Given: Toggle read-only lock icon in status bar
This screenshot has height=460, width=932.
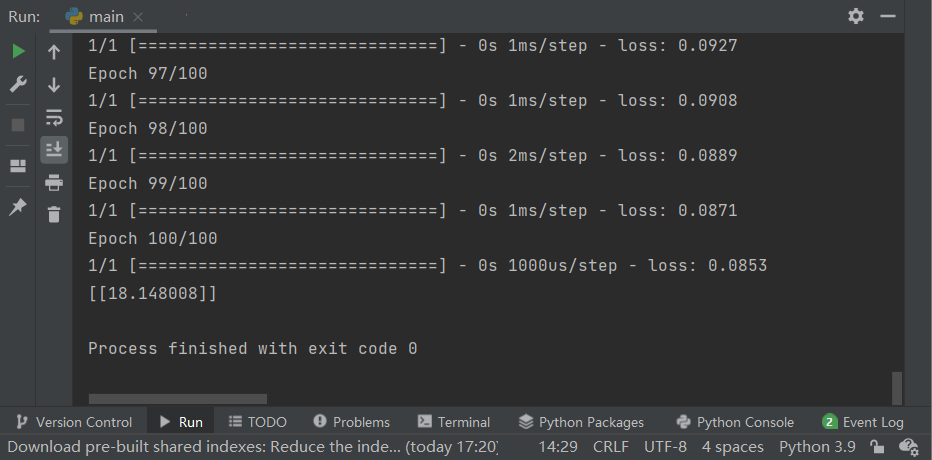Looking at the screenshot, I should pyautogui.click(x=877, y=447).
